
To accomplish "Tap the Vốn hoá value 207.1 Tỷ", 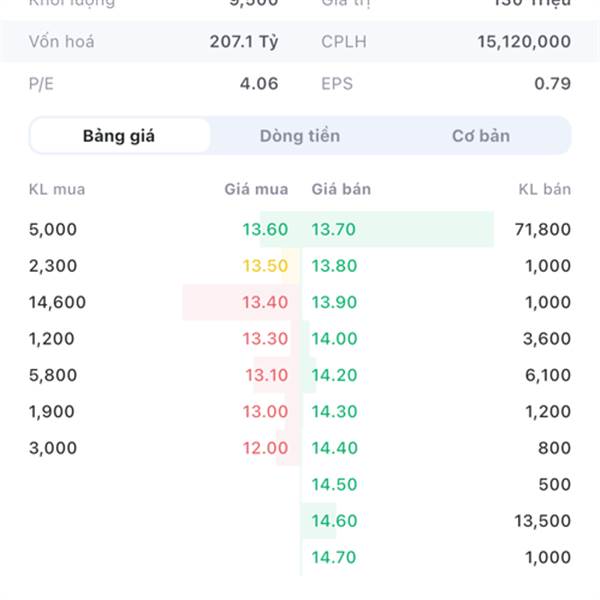I will click(244, 42).
